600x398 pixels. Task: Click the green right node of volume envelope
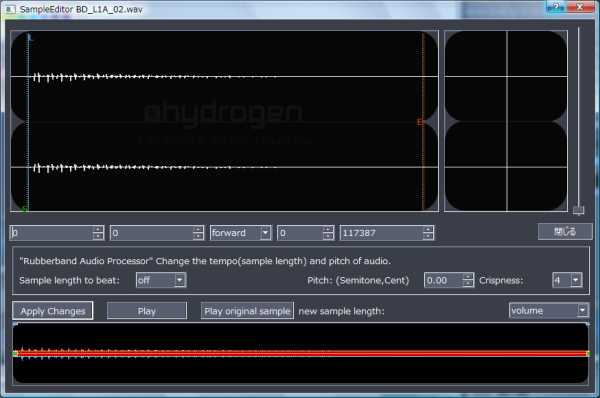point(588,354)
